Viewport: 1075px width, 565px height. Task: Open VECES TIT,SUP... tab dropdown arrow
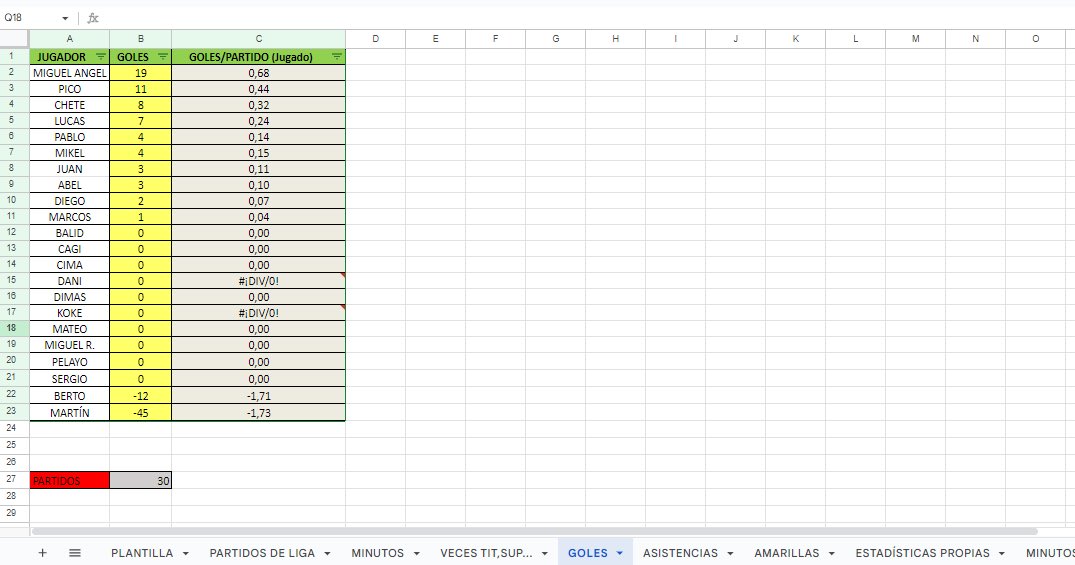544,553
